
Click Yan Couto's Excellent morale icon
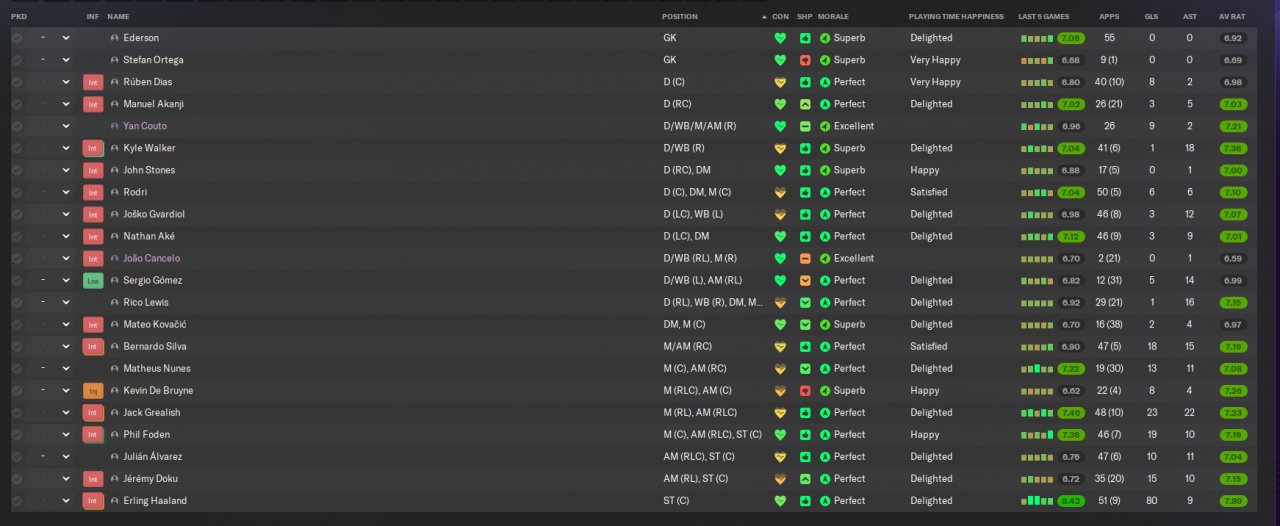pyautogui.click(x=825, y=126)
